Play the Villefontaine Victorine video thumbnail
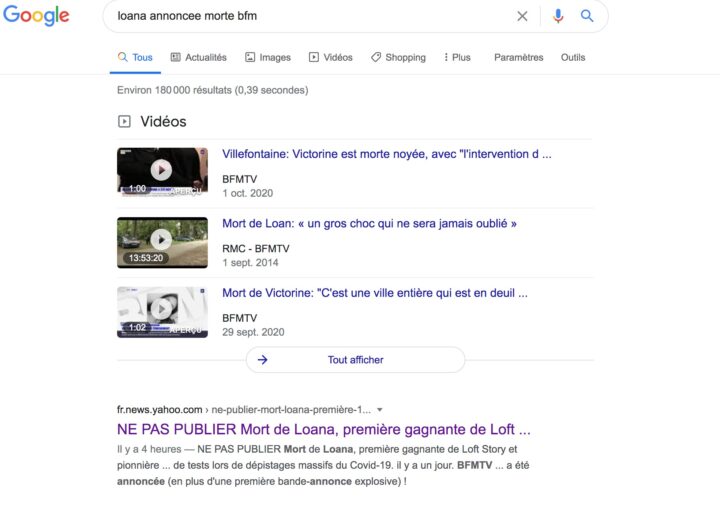This screenshot has width=720, height=506. tap(162, 172)
